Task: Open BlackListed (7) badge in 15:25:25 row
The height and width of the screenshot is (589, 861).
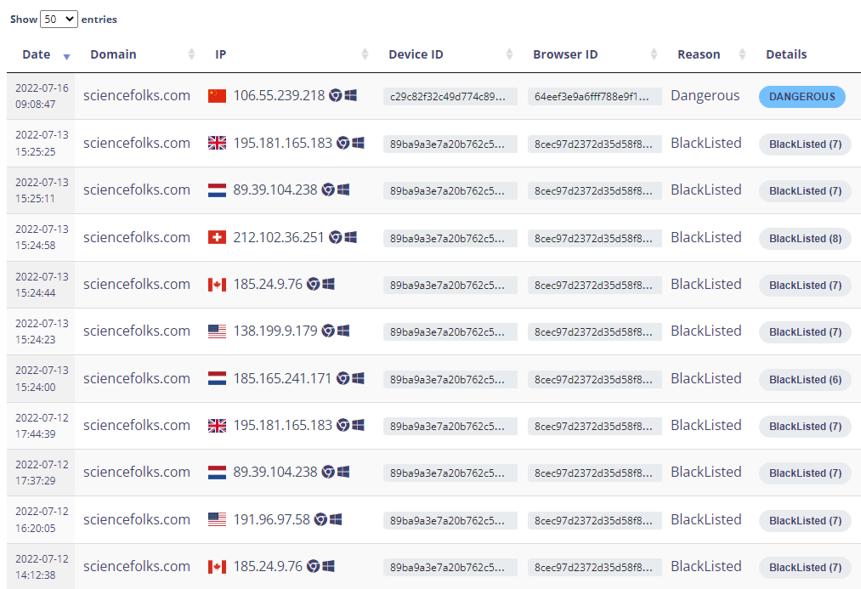Action: (x=805, y=144)
